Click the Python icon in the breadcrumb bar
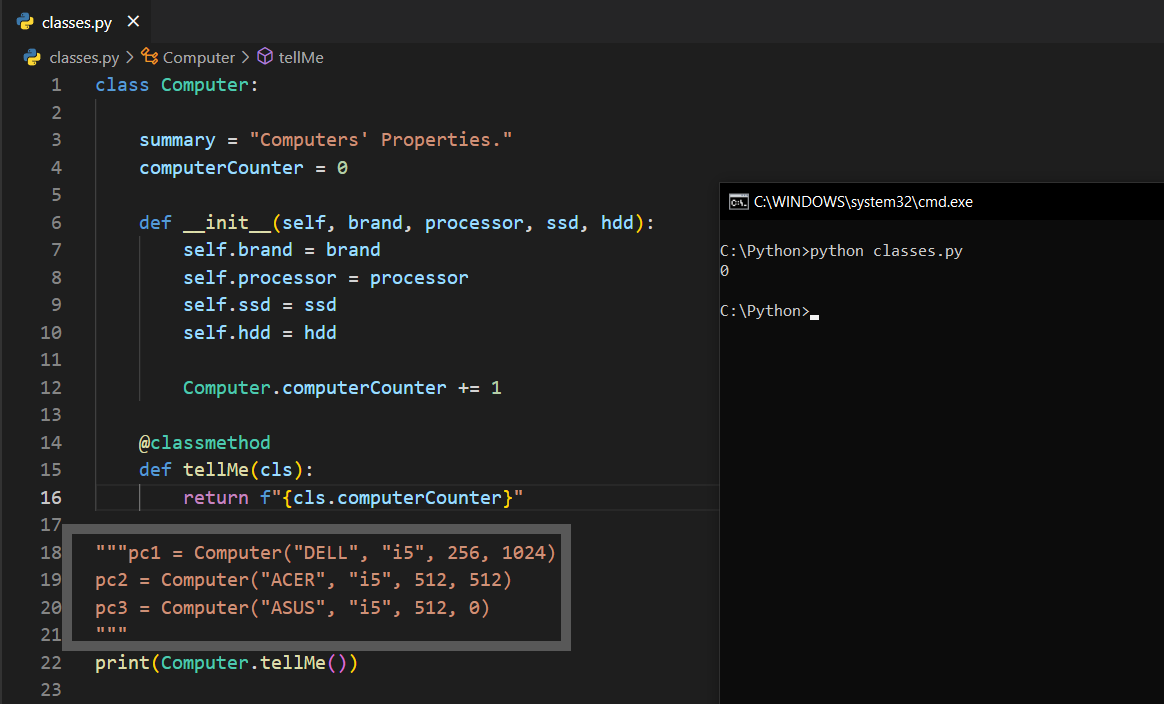The image size is (1164, 704). pos(32,58)
